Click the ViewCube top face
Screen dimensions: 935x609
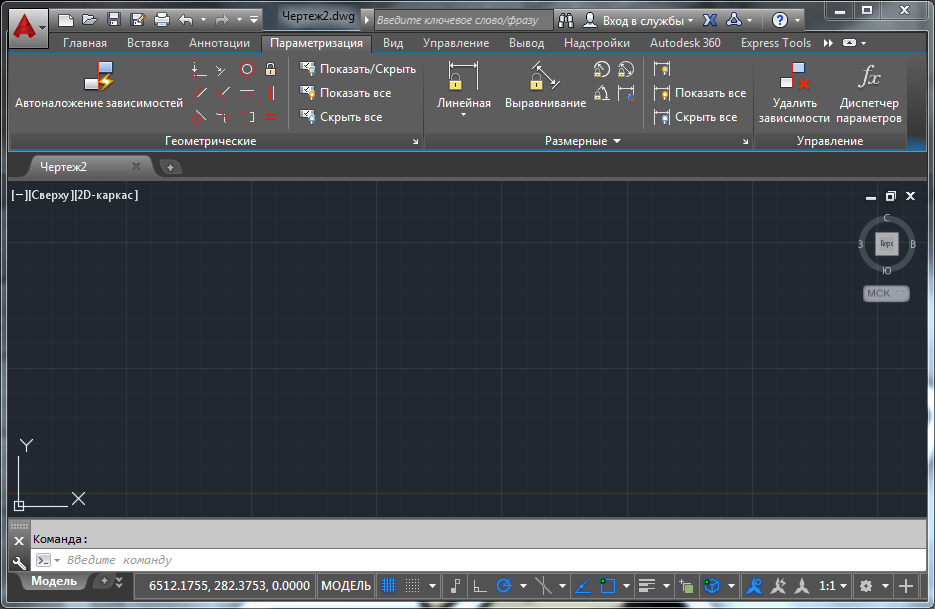[x=887, y=244]
